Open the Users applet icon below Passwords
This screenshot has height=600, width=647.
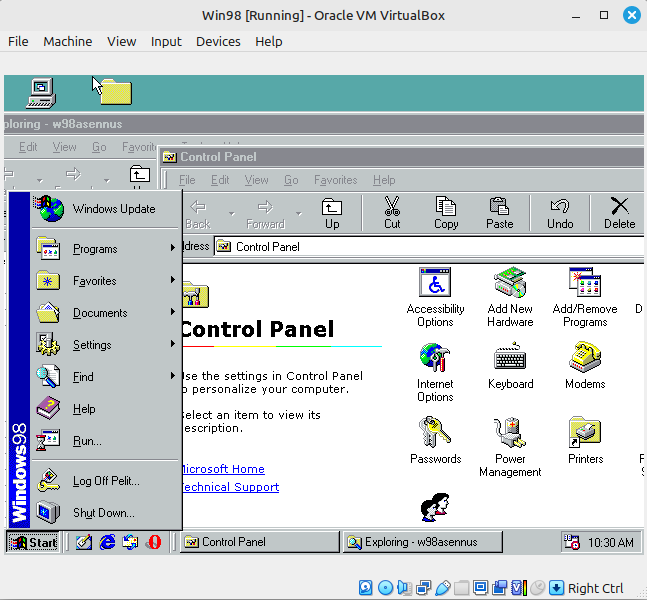pos(435,508)
